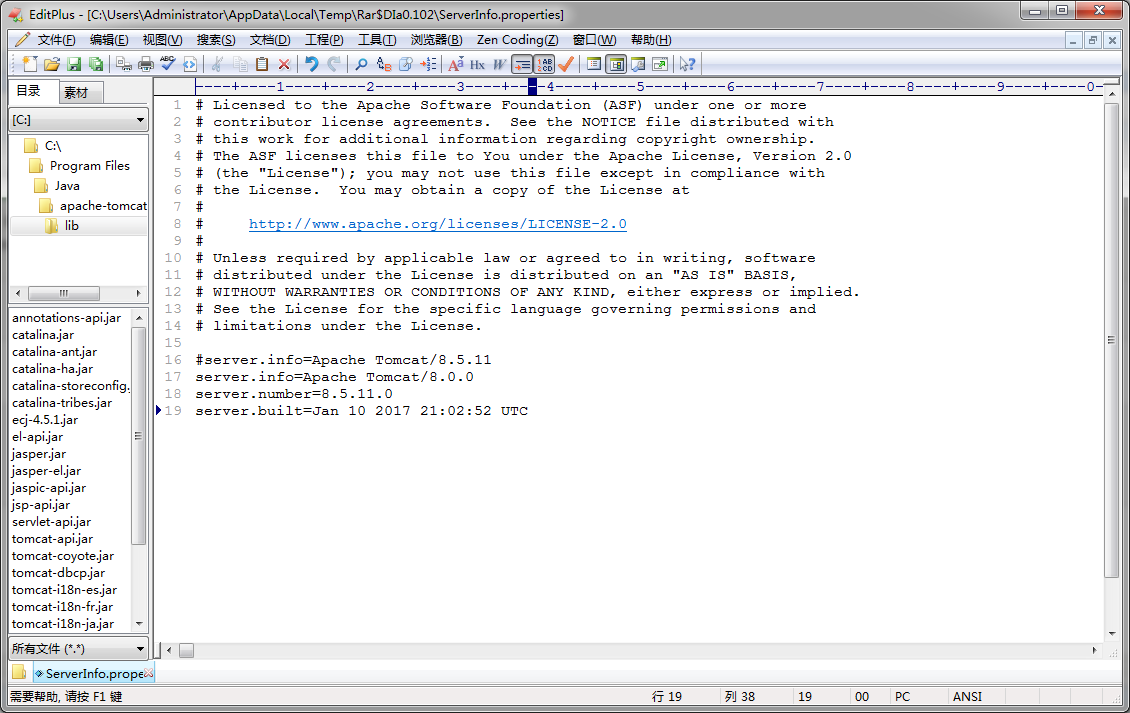Viewport: 1130px width, 713px height.
Task: Toggle line numbers display button
Action: 545,64
